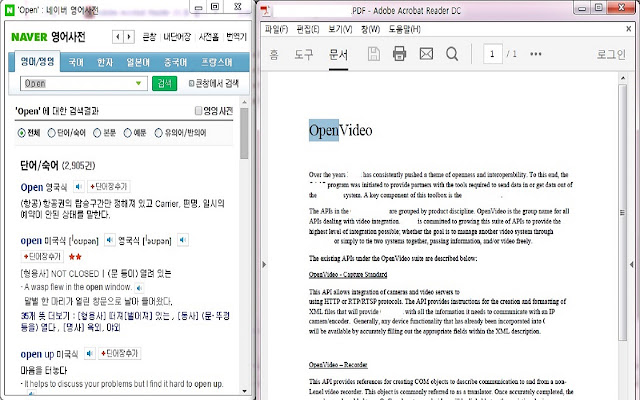
Task: Expand Acrobat left navigation pane arrow
Action: 264,264
